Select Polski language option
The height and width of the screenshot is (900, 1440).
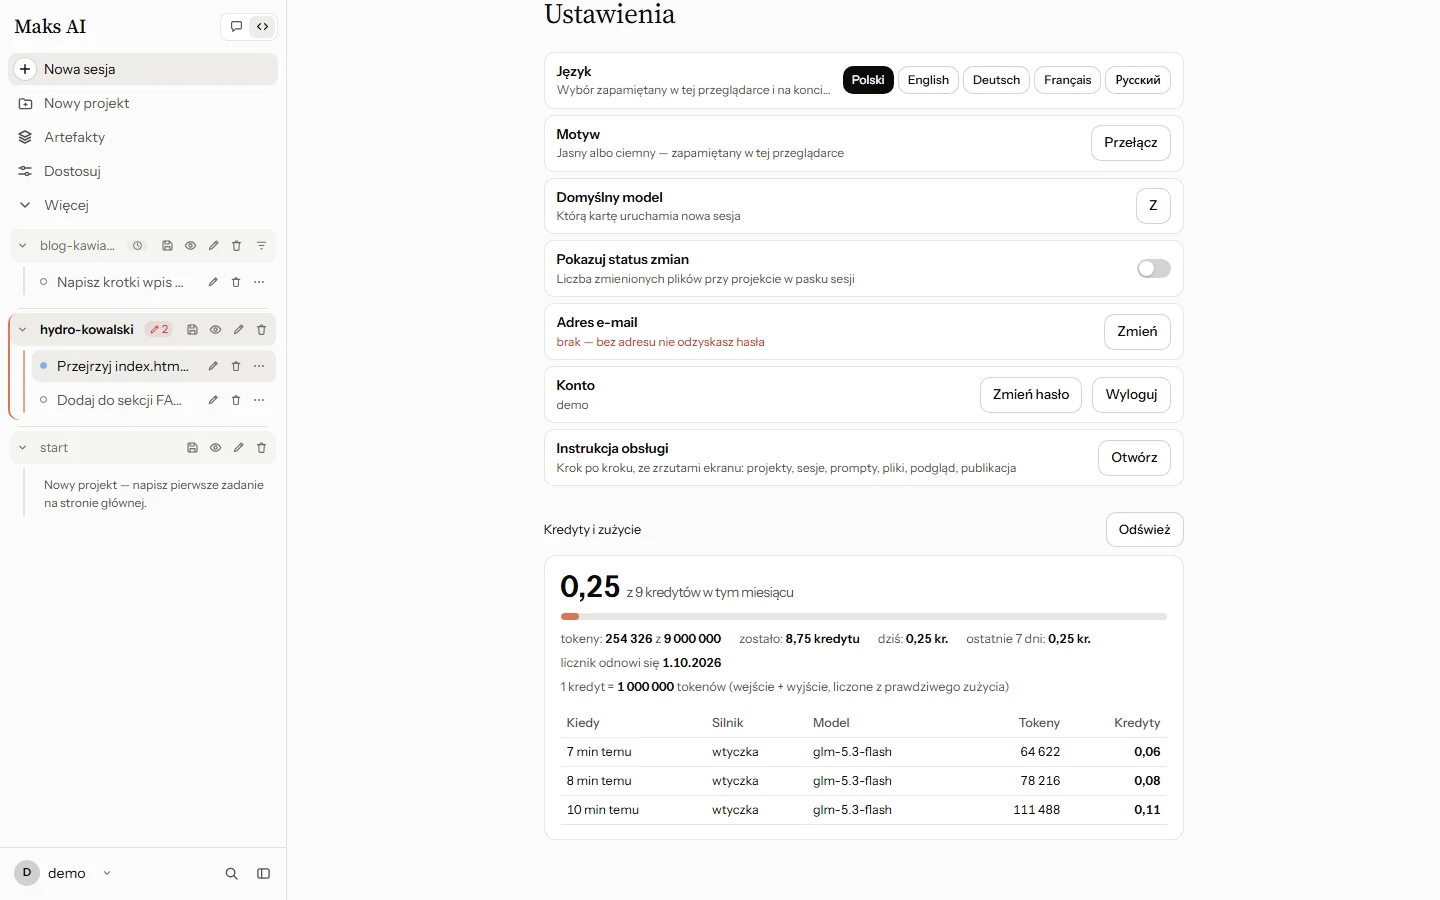(868, 80)
